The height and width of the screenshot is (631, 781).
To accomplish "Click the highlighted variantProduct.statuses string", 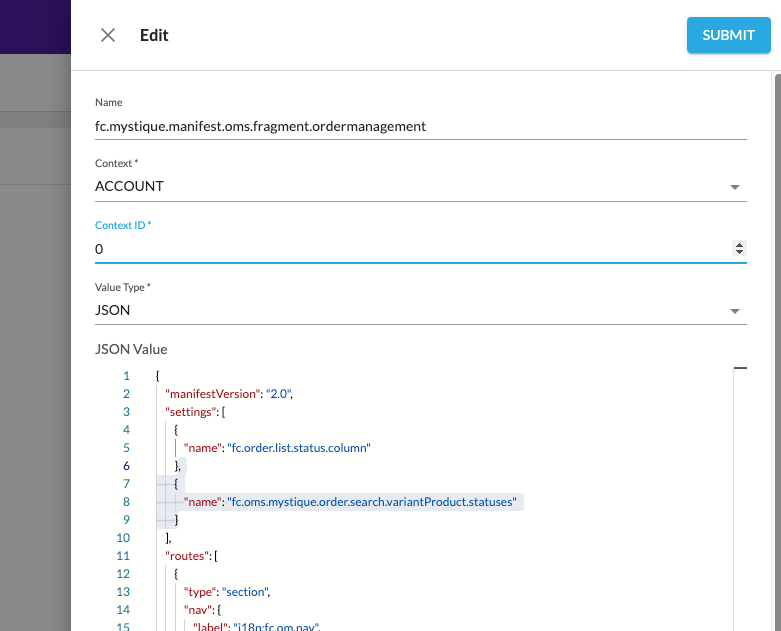I will coord(371,502).
